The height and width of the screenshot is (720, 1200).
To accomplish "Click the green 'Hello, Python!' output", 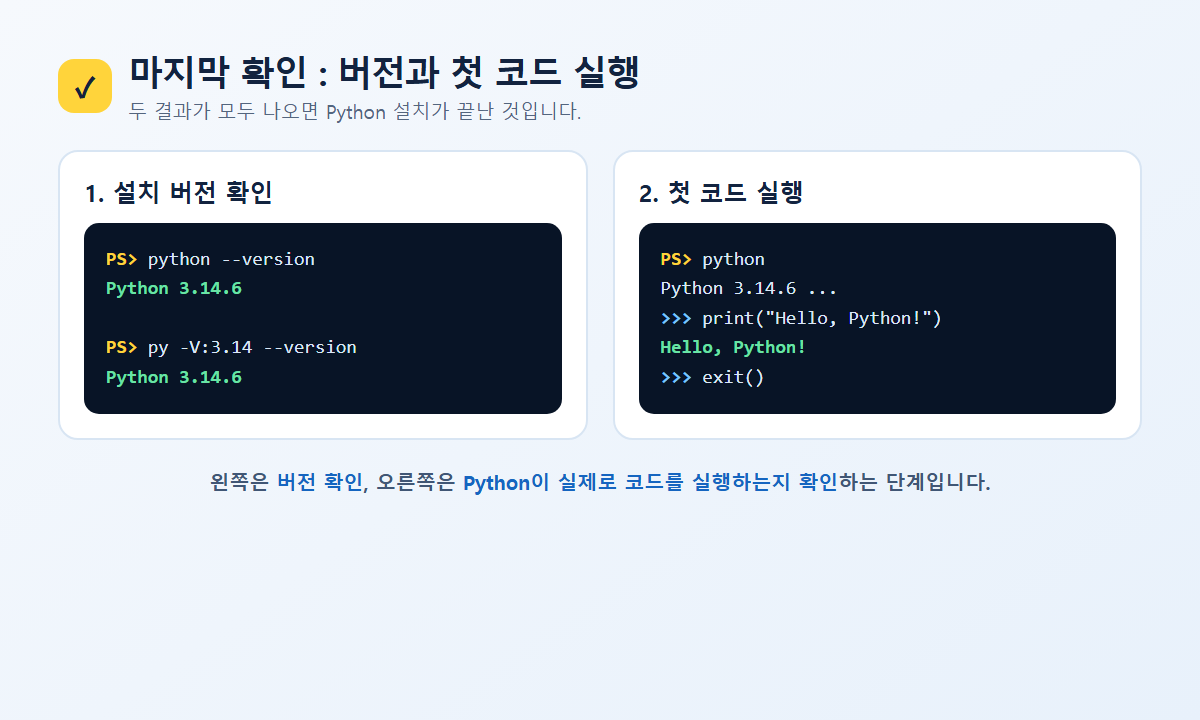I will (733, 347).
